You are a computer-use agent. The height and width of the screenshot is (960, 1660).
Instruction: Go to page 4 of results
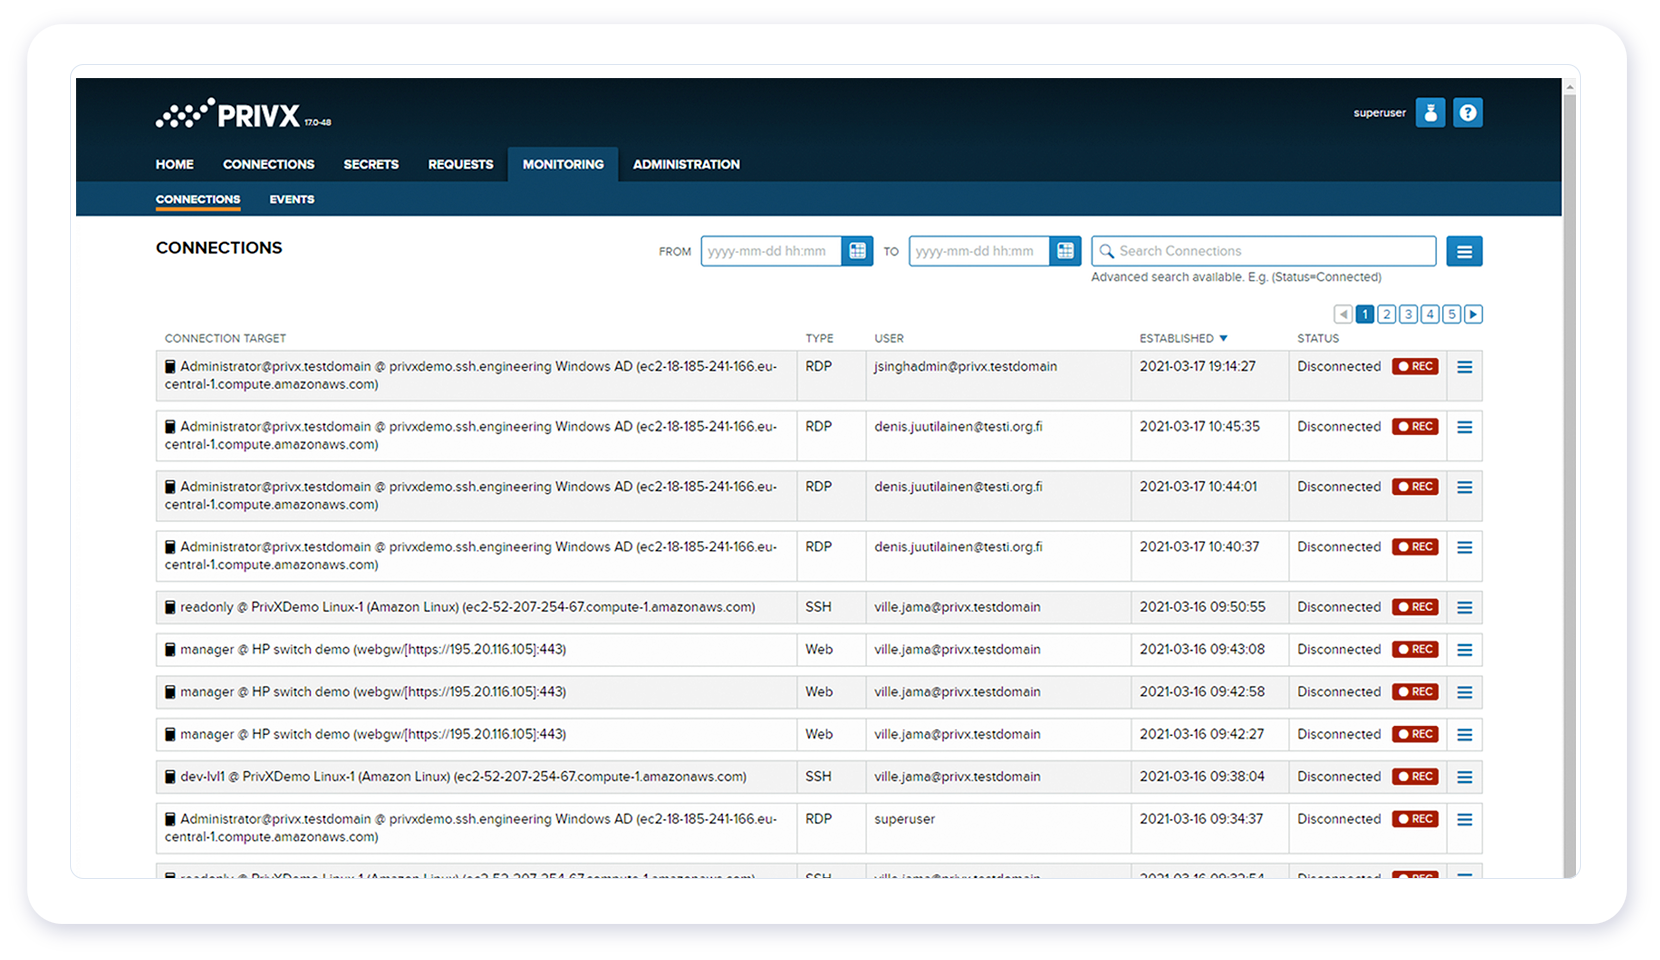(x=1430, y=314)
